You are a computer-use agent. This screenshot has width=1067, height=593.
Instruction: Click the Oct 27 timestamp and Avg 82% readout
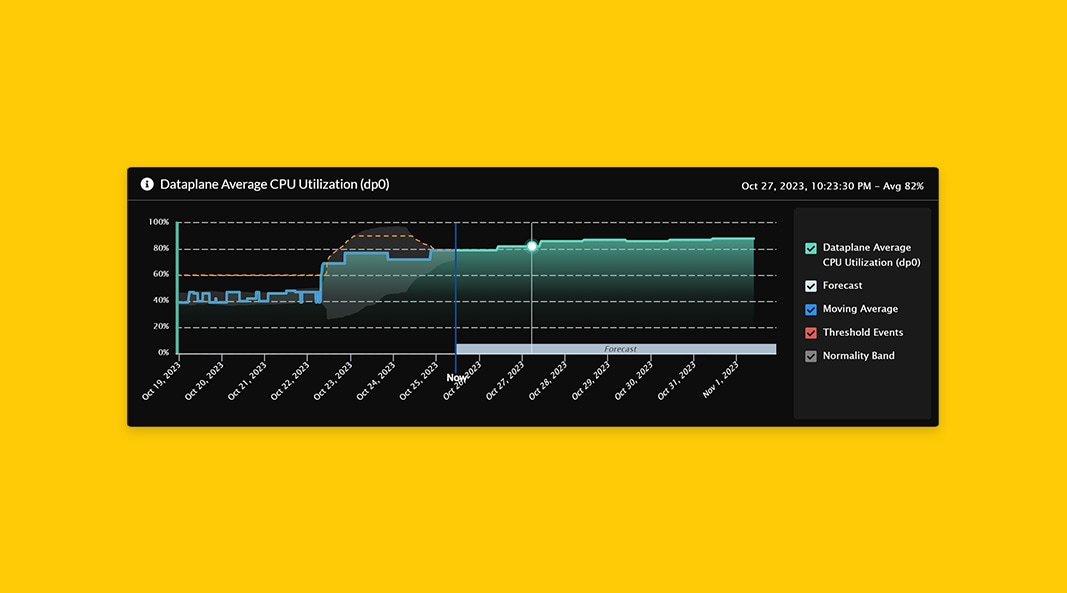point(832,186)
